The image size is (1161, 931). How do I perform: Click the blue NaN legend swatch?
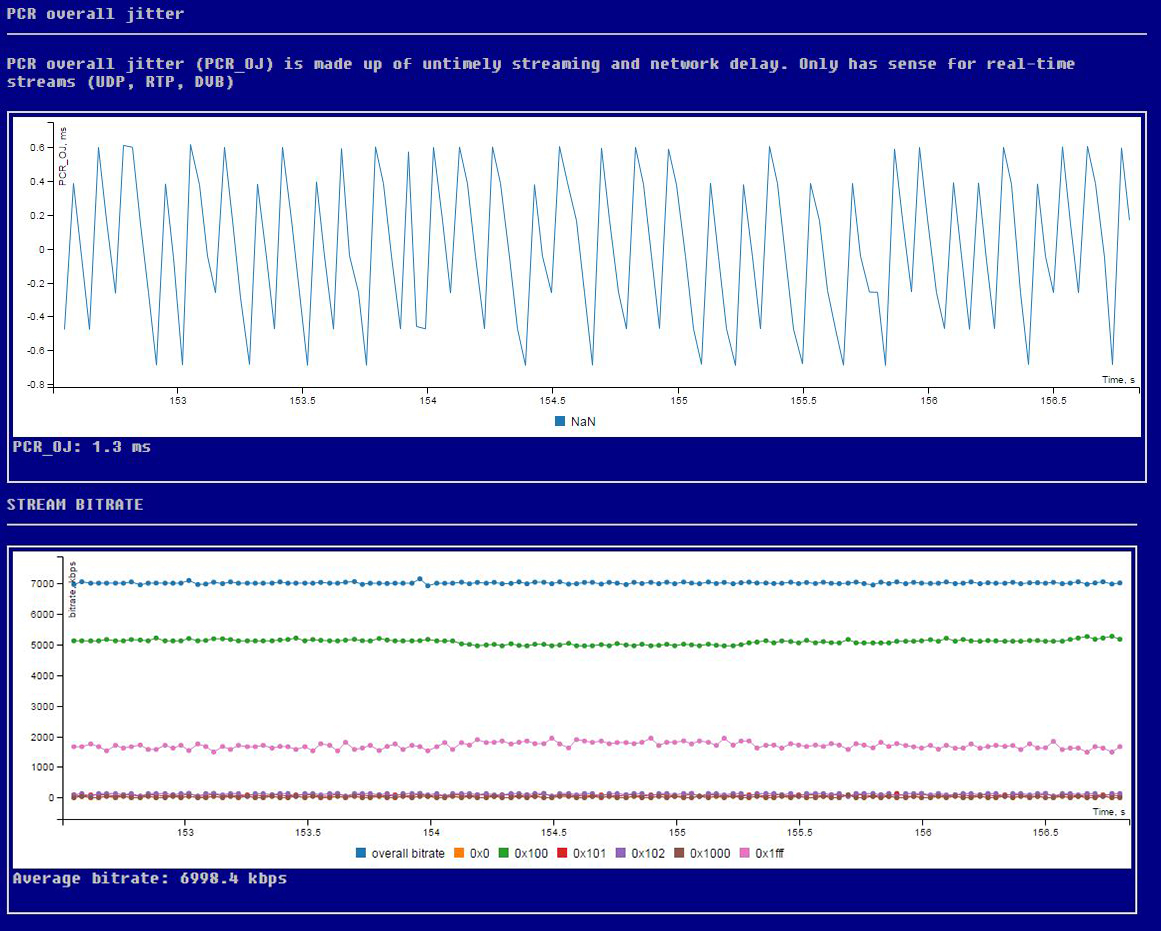560,421
